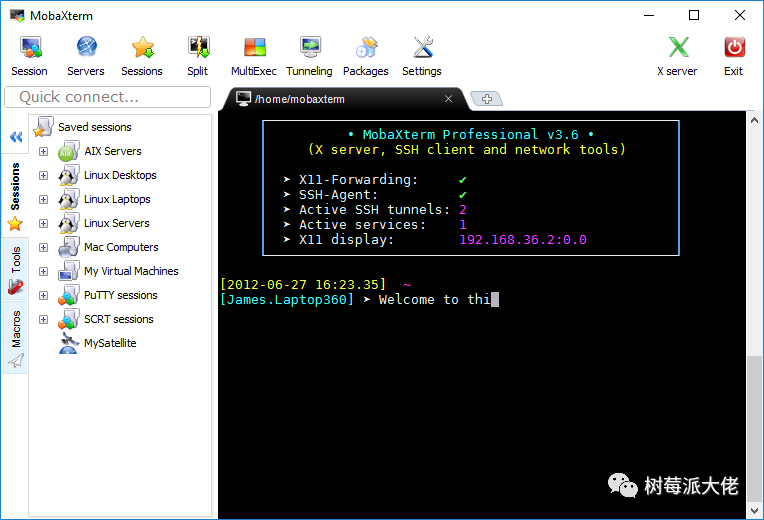Expand the Linux Laptops tree node
764x520 pixels.
pos(43,199)
